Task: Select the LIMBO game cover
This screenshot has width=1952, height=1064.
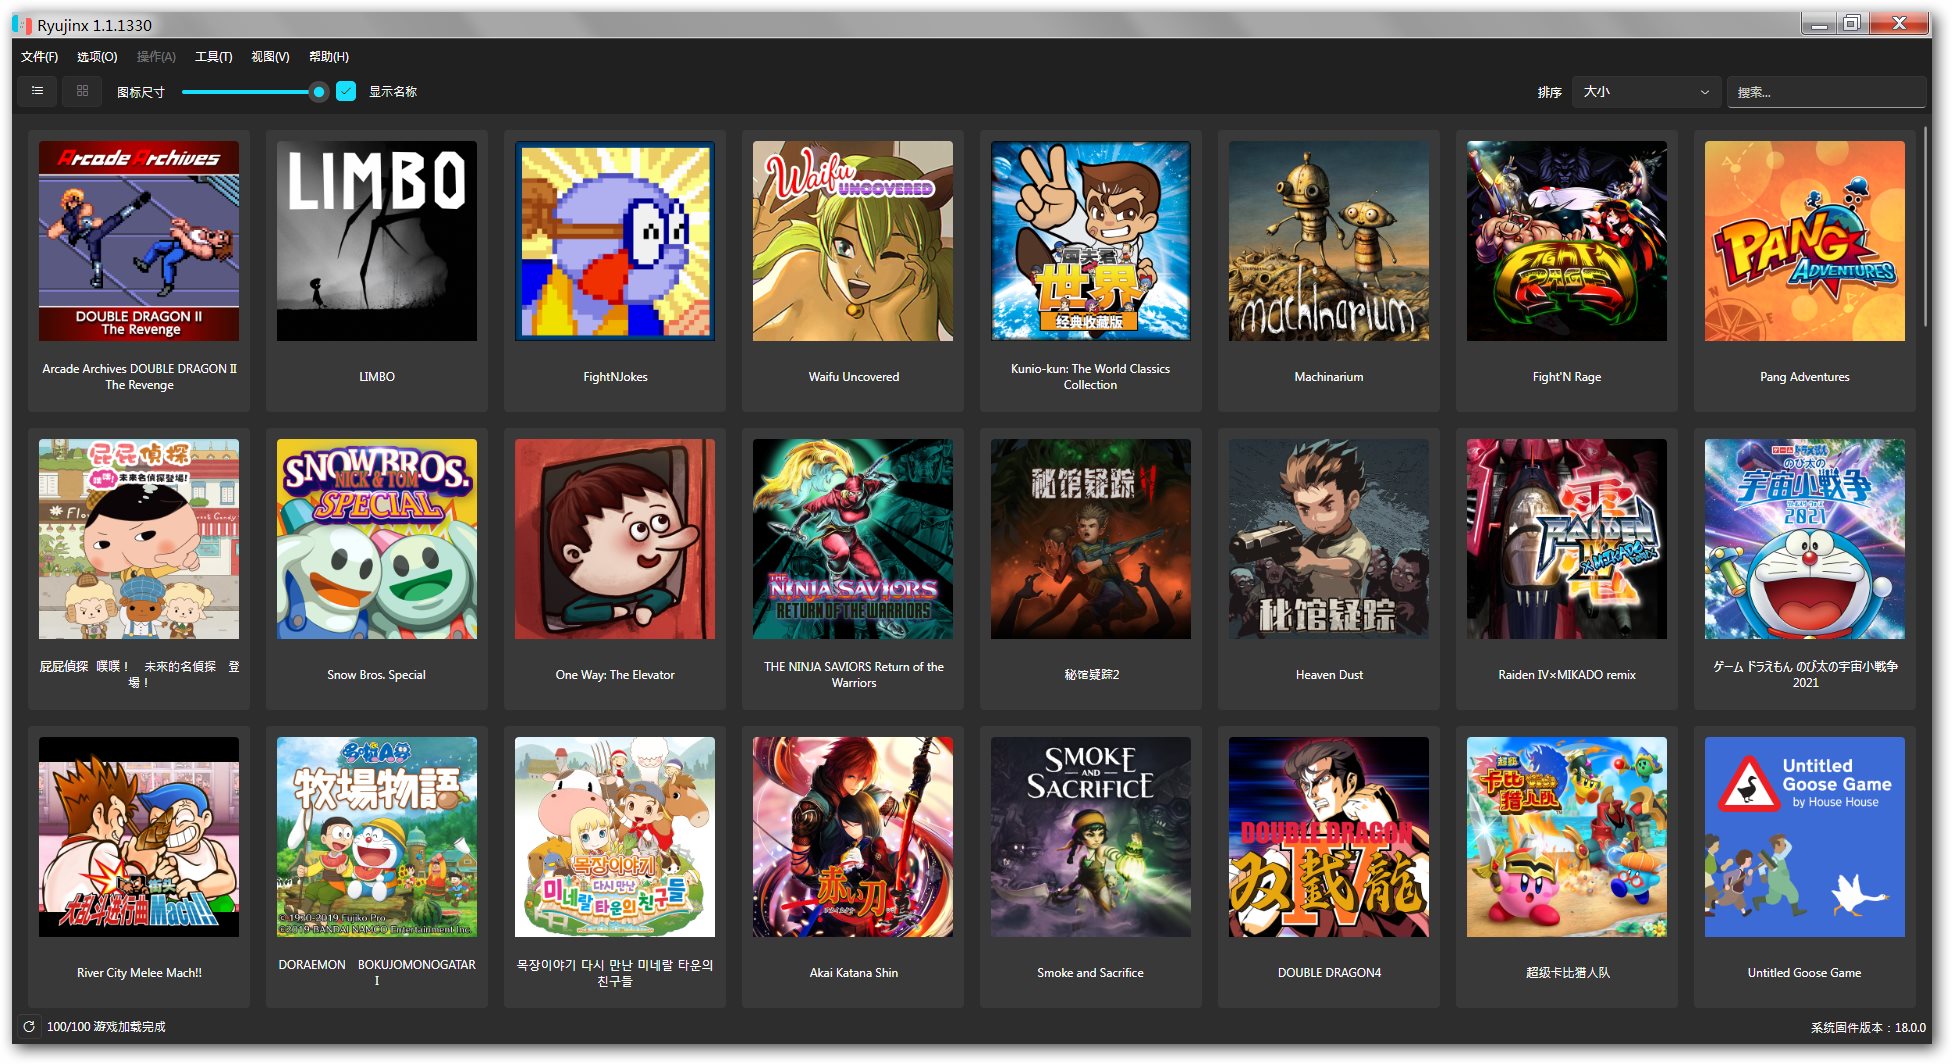Action: [x=377, y=241]
